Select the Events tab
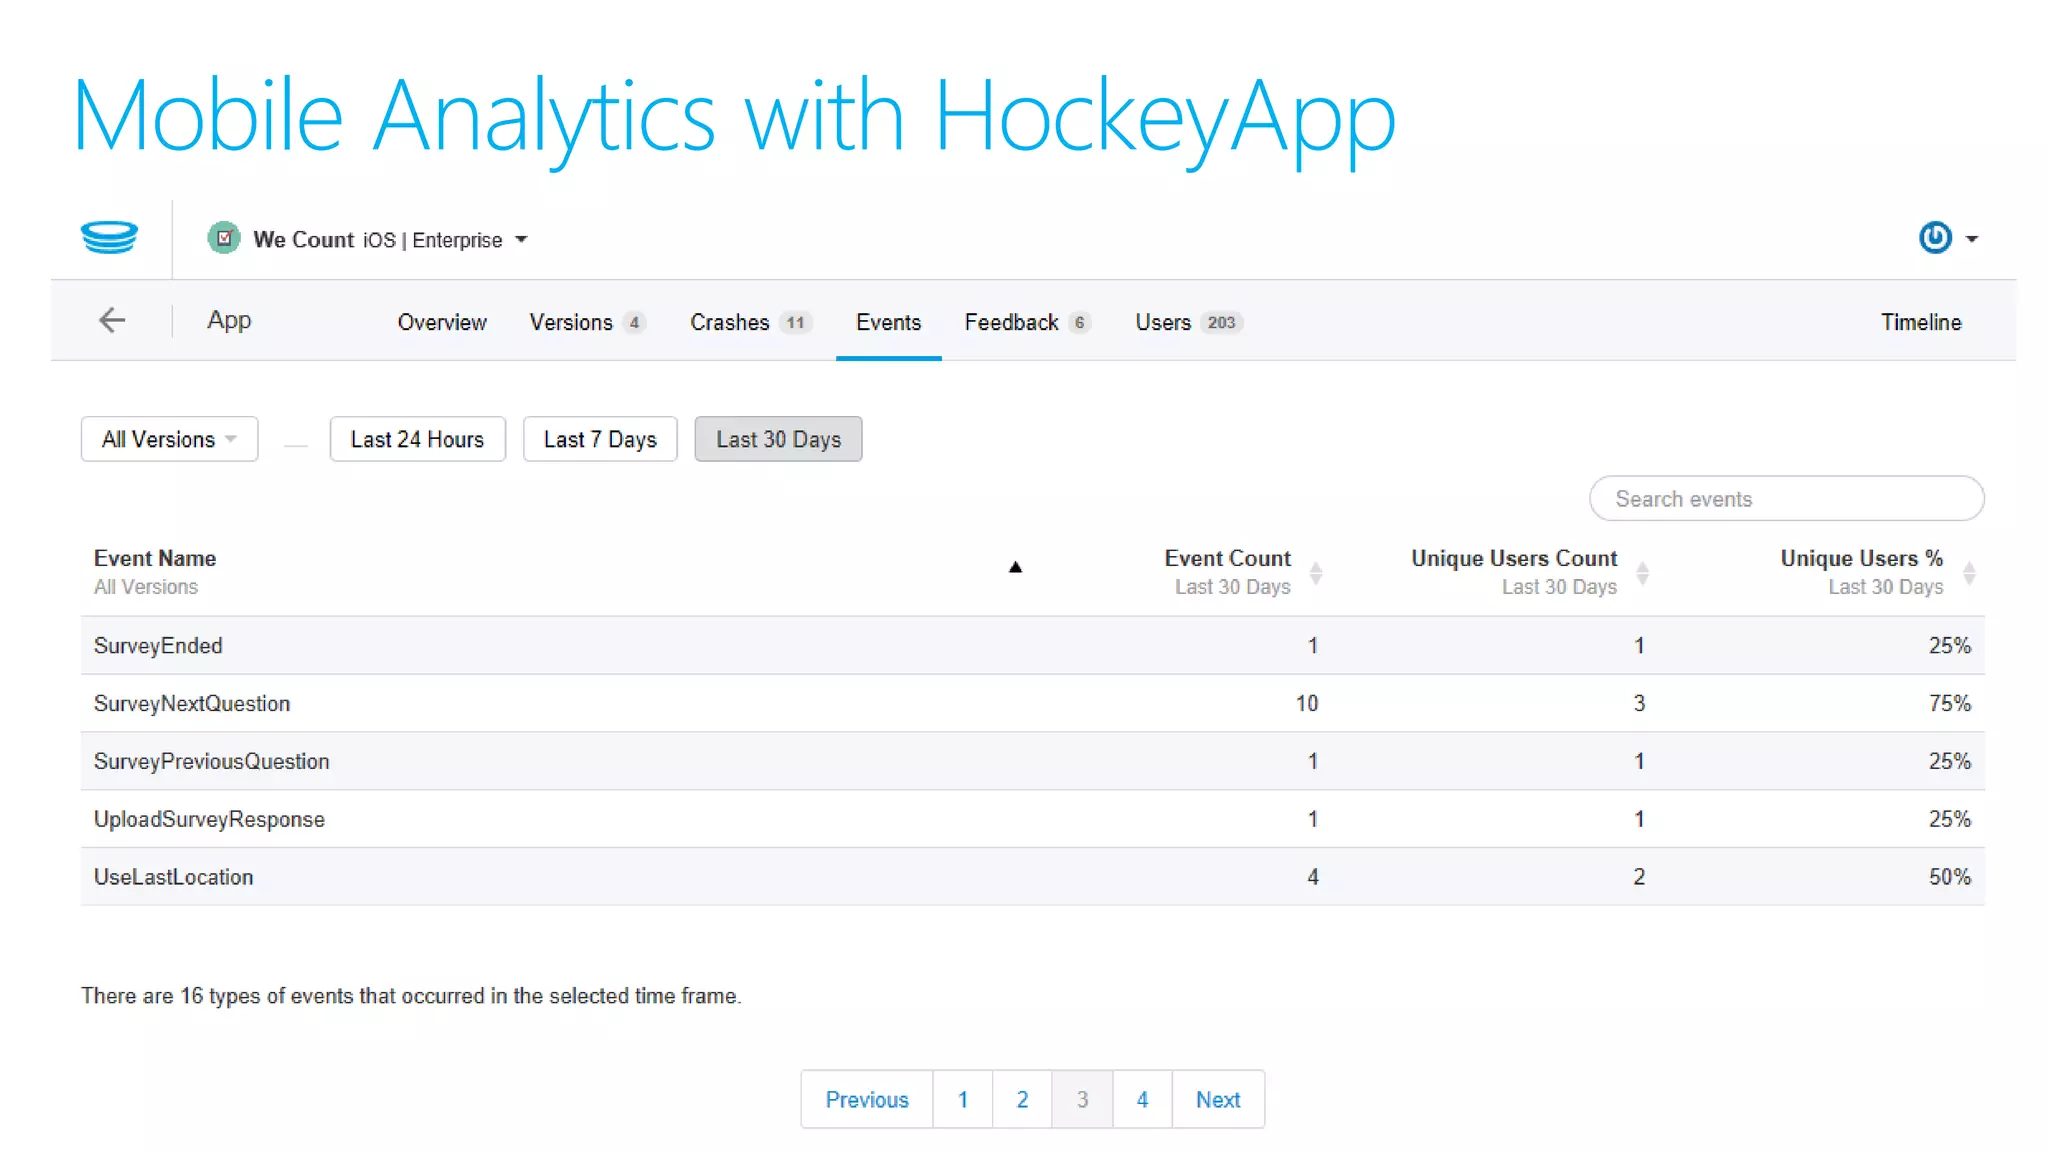 coord(888,322)
